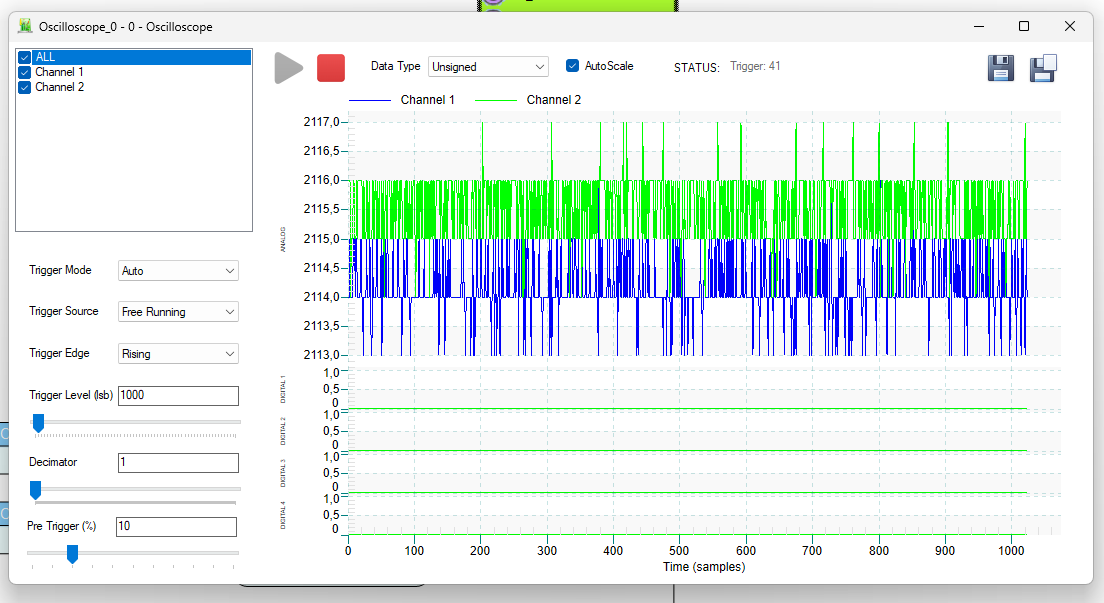The image size is (1104, 603).
Task: Open the Trigger Mode dropdown
Action: coord(178,271)
